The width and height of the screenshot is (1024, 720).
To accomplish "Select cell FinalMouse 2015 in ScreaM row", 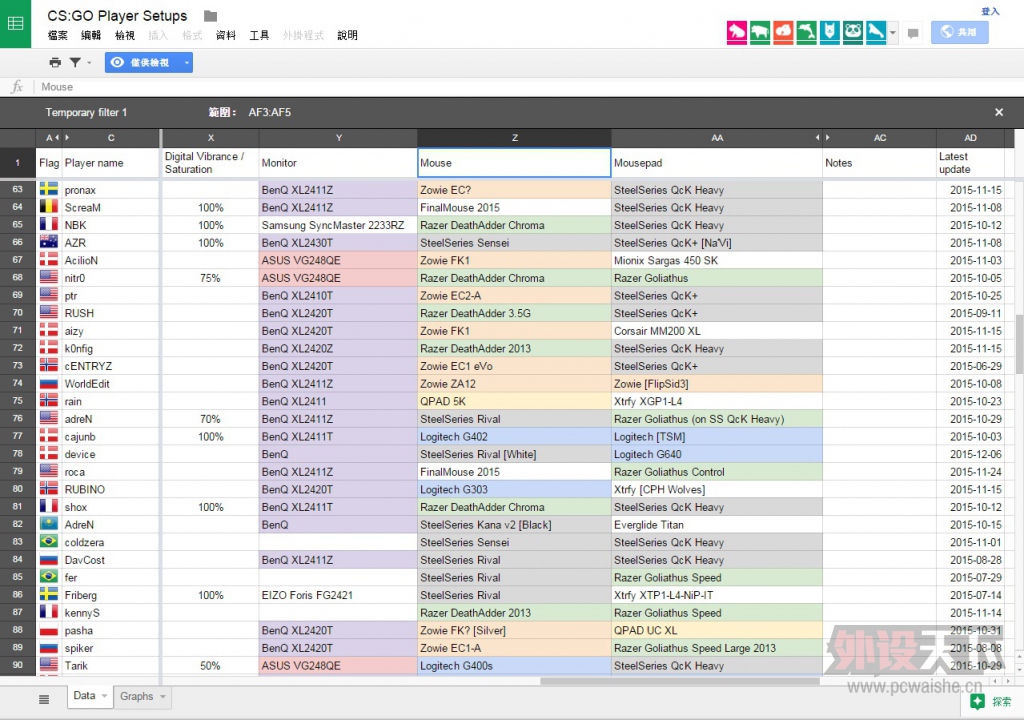I will [x=515, y=207].
